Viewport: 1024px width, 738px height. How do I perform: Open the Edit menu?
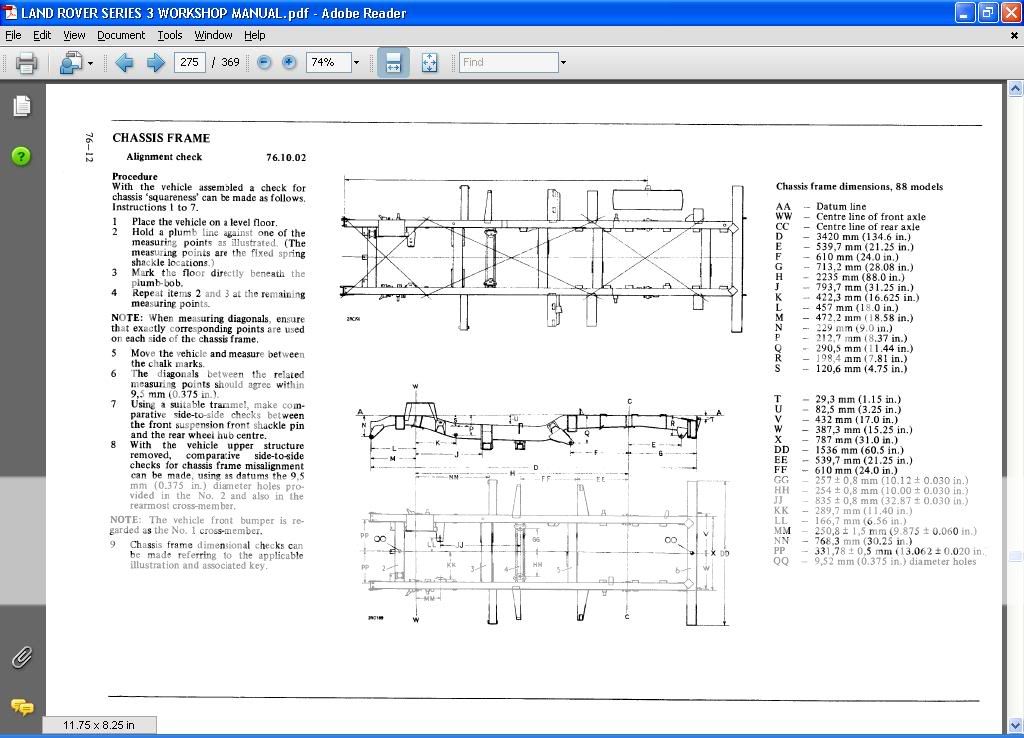(x=42, y=35)
